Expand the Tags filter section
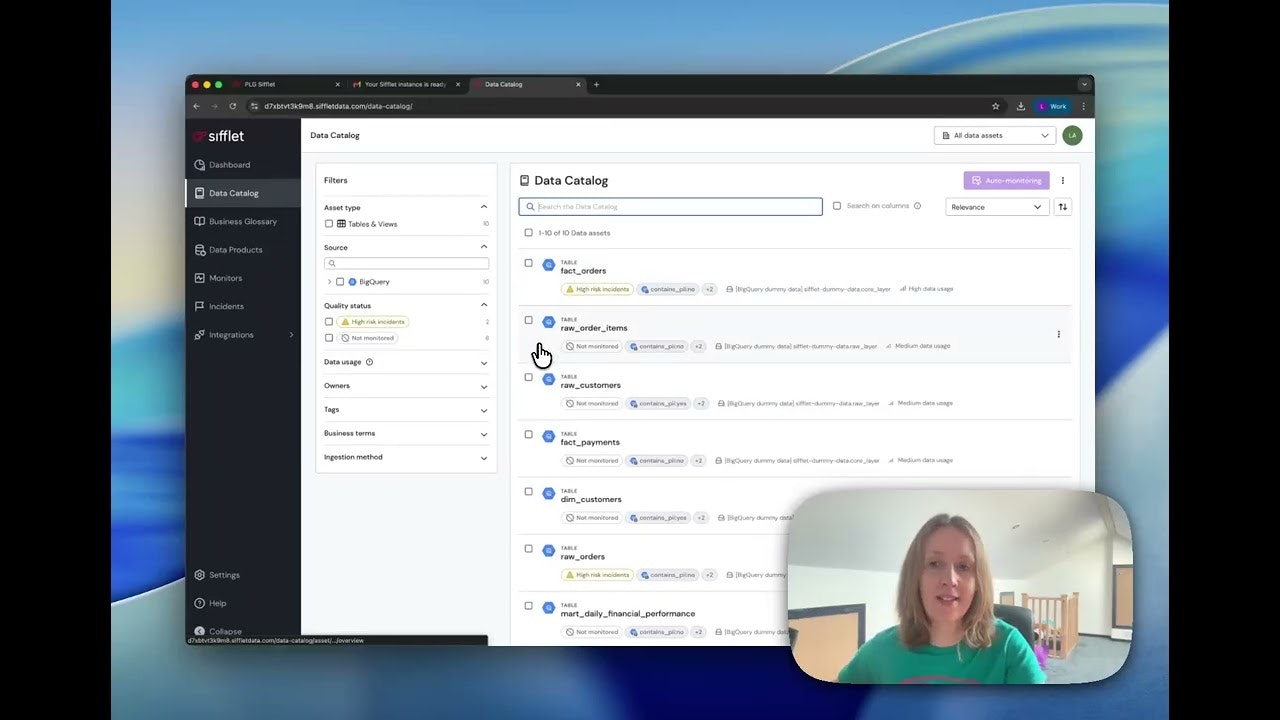The width and height of the screenshot is (1280, 720). (484, 411)
